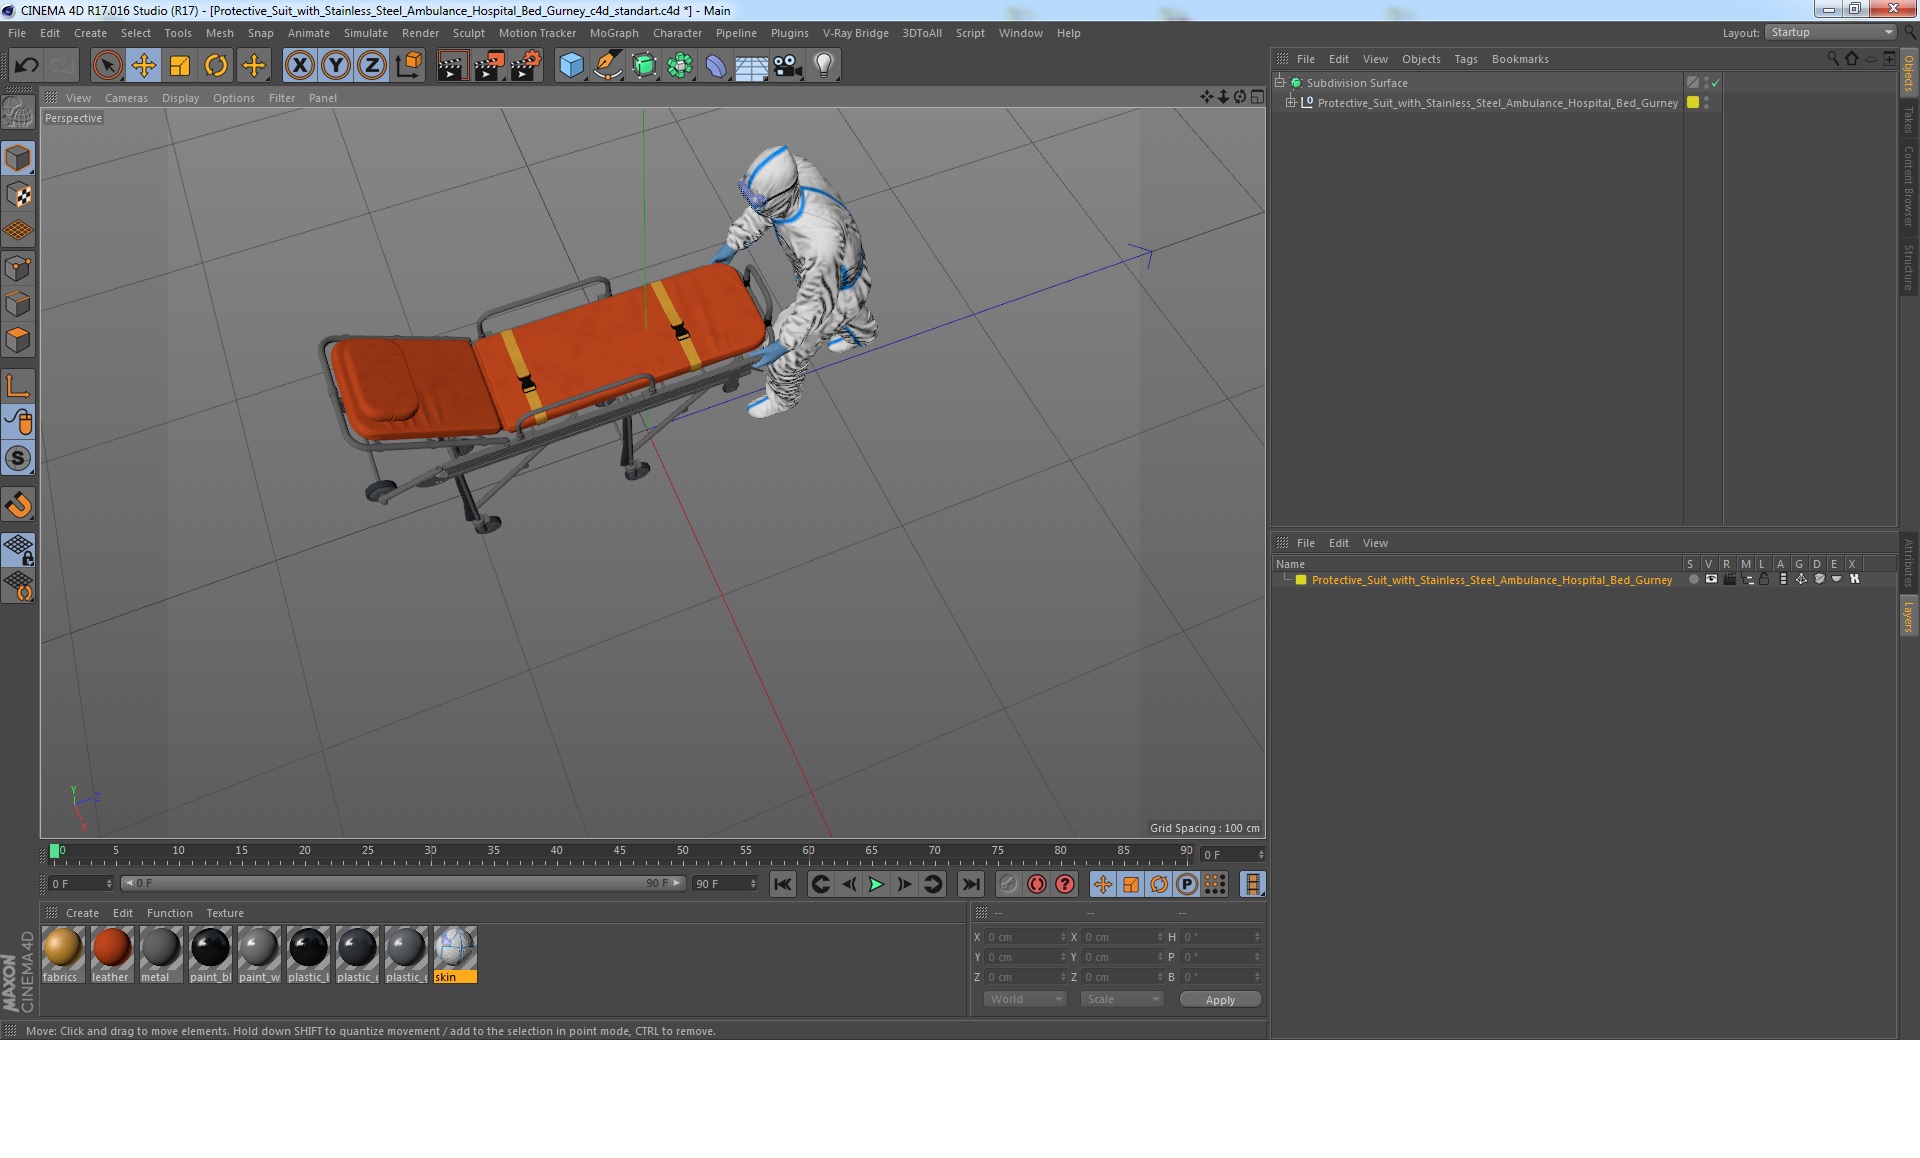Click the Undo arrow icon
The image size is (1920, 1158).
click(x=26, y=66)
